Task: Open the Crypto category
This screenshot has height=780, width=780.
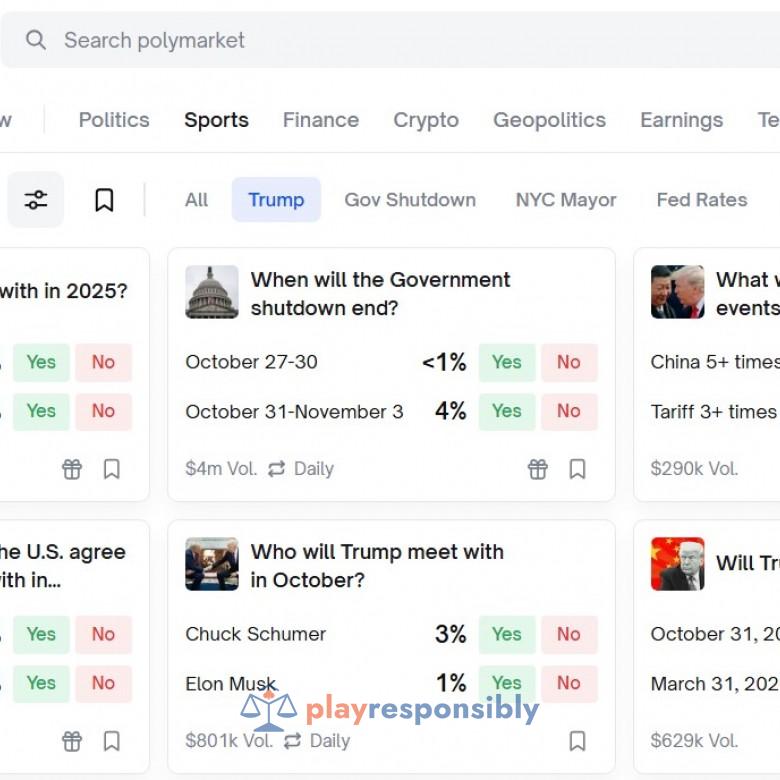Action: click(426, 120)
